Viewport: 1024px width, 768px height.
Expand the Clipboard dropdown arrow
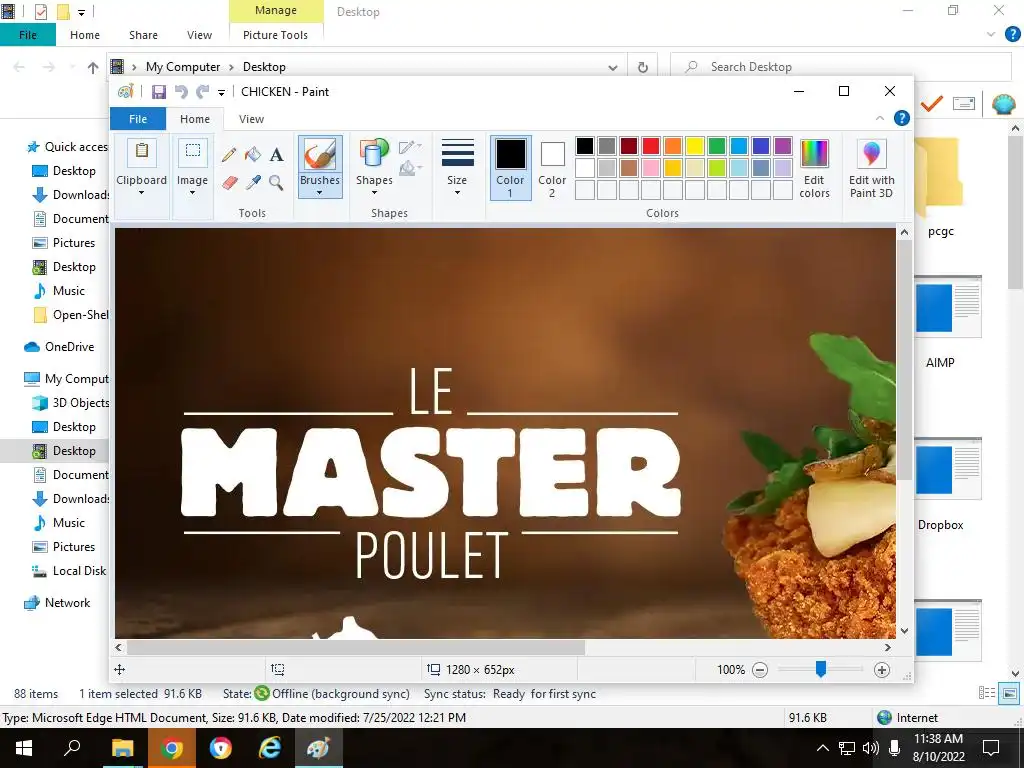coord(142,193)
